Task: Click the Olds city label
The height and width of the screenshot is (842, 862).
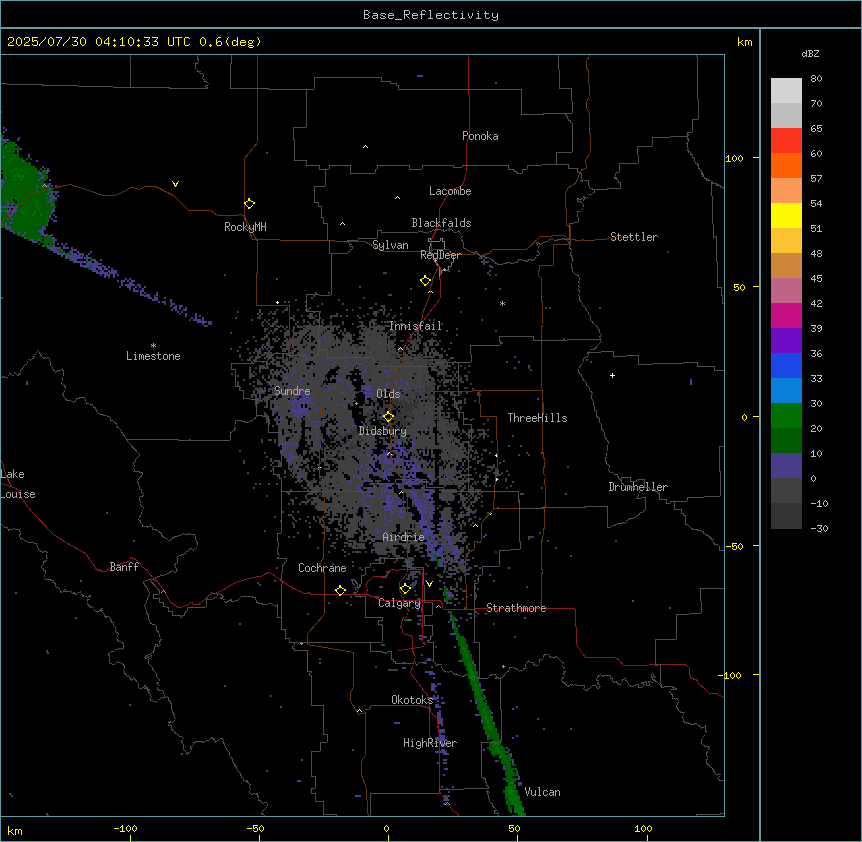Action: pyautogui.click(x=388, y=394)
